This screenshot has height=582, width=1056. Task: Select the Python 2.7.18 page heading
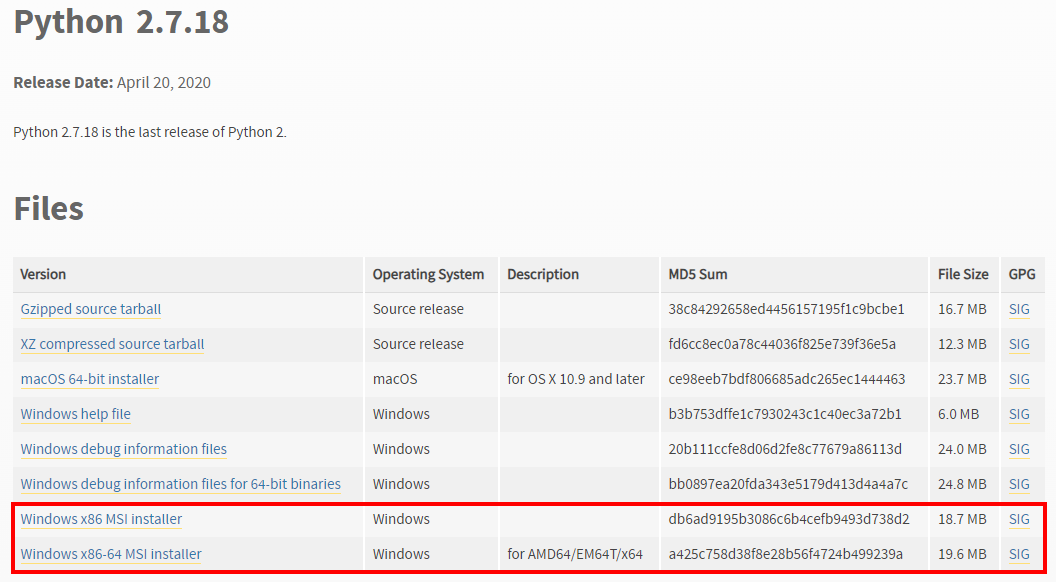pos(121,22)
